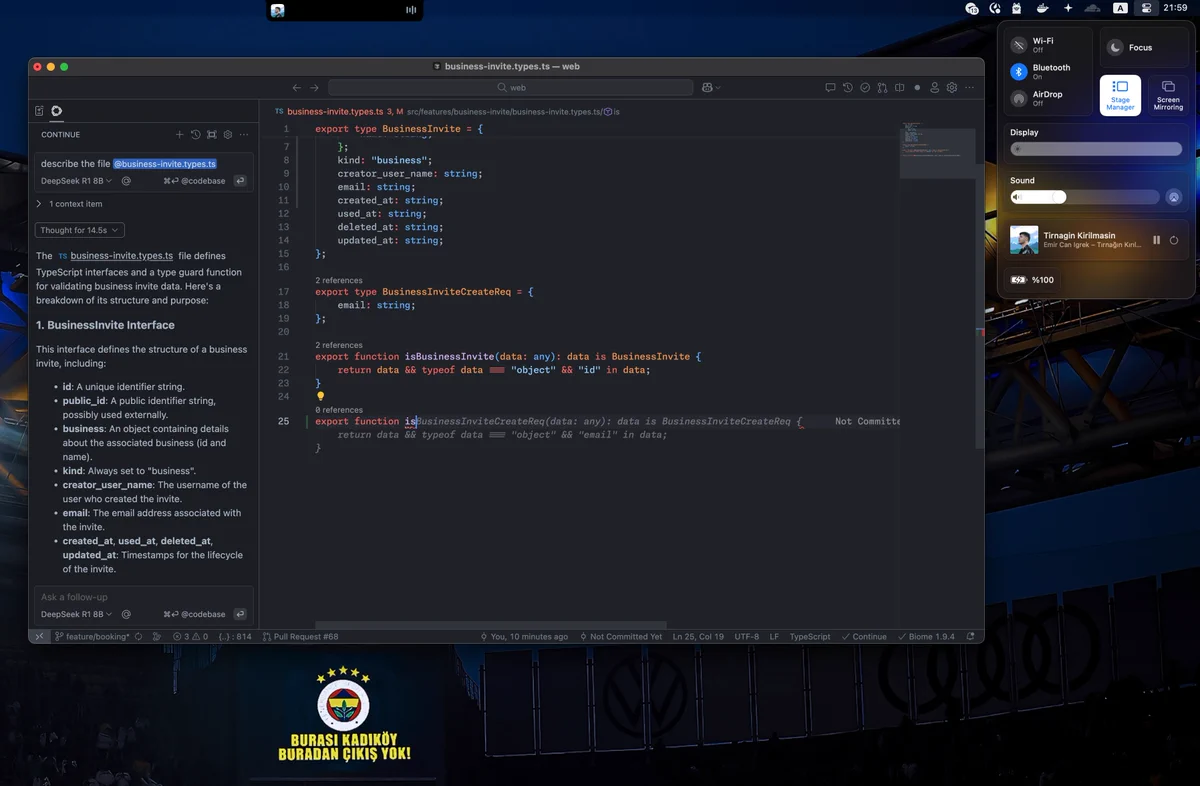Switch input source A in menu bar

(1120, 8)
